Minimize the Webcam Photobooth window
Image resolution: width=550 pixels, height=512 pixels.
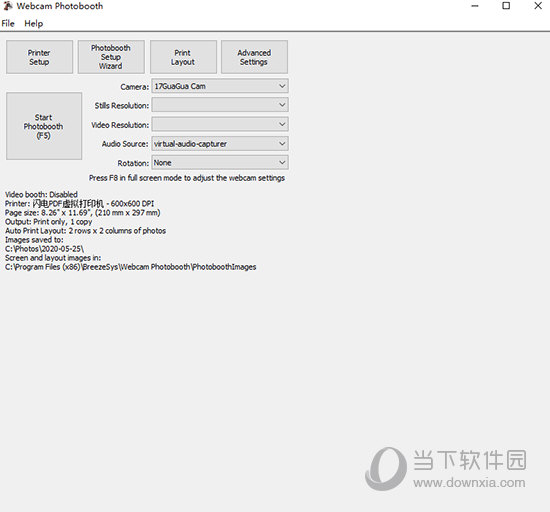point(475,6)
